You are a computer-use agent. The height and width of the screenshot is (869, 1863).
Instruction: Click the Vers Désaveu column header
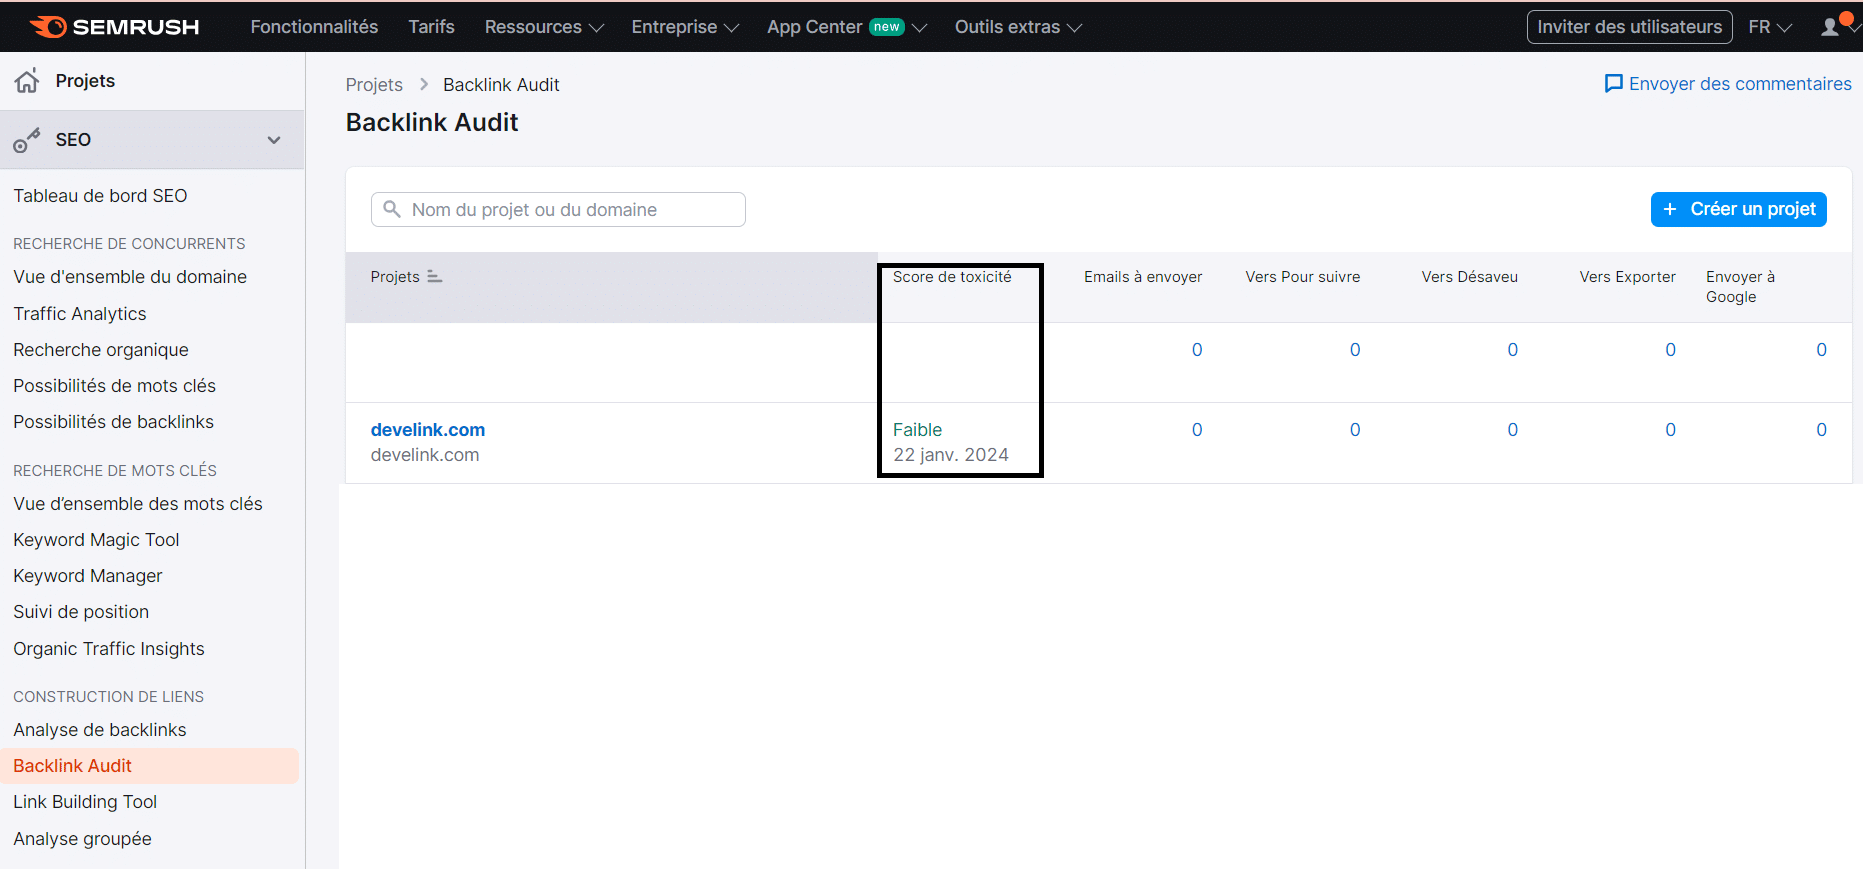click(1469, 277)
